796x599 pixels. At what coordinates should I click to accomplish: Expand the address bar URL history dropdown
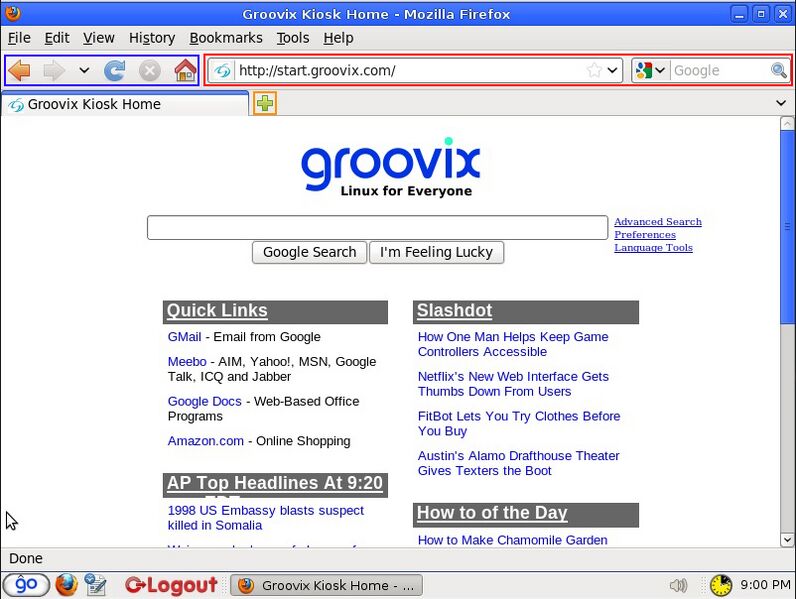613,70
